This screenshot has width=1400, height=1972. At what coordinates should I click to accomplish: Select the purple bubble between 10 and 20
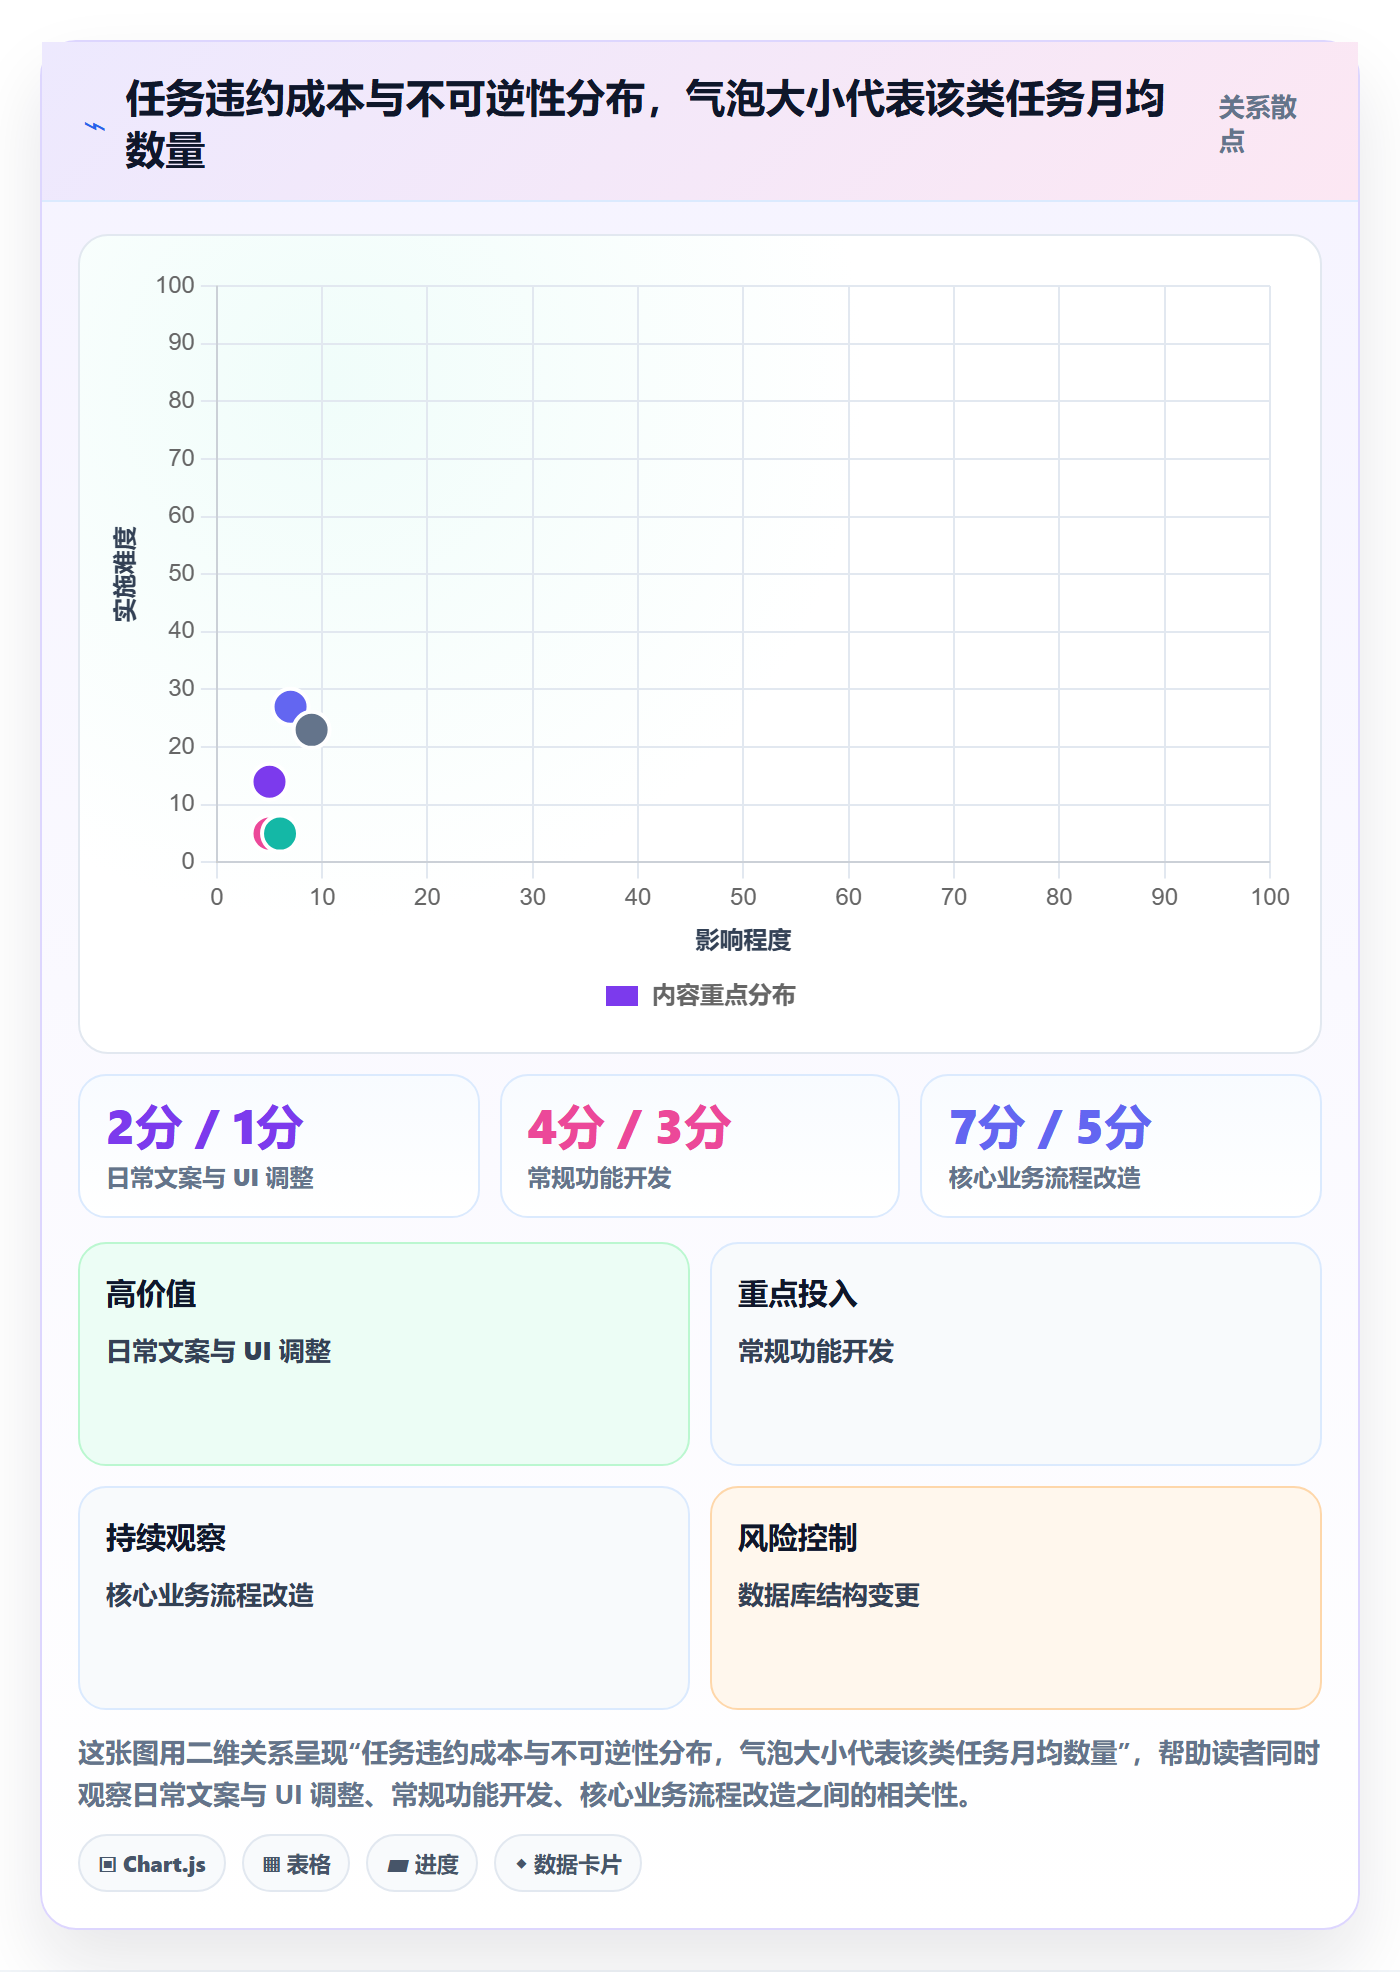(269, 781)
